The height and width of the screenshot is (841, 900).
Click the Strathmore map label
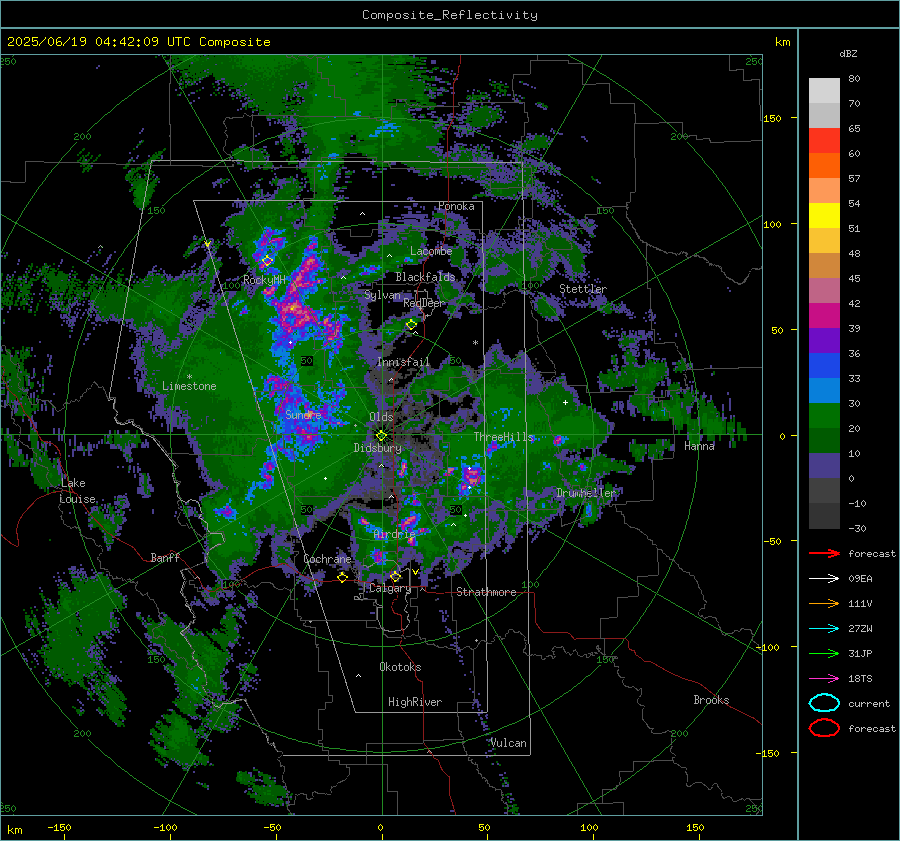click(486, 592)
